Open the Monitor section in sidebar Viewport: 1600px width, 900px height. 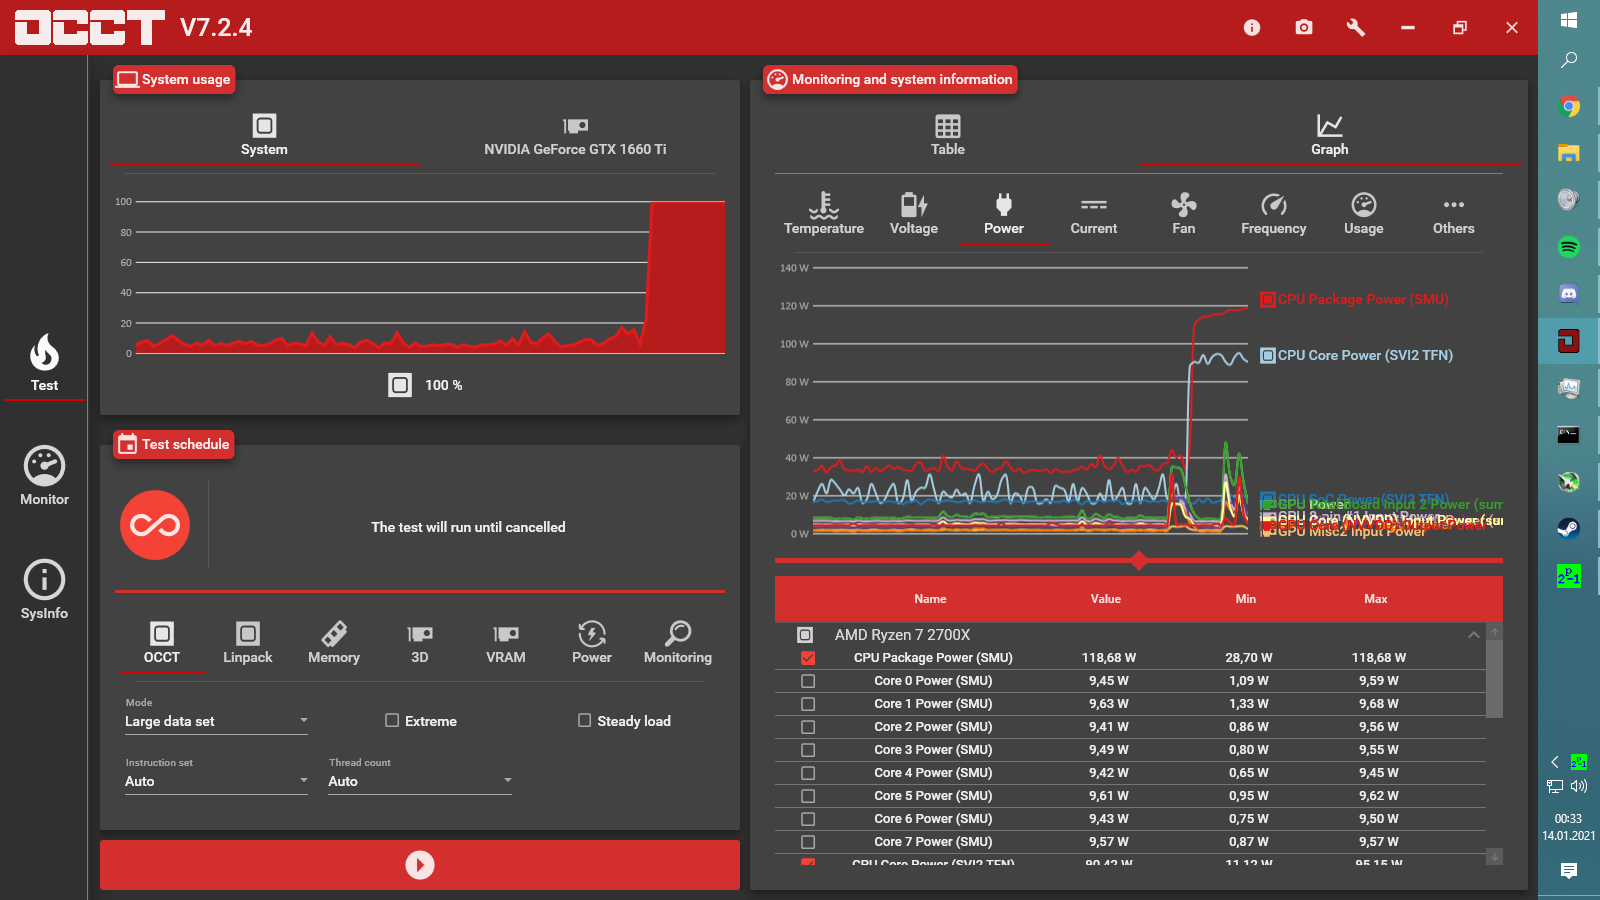[44, 477]
